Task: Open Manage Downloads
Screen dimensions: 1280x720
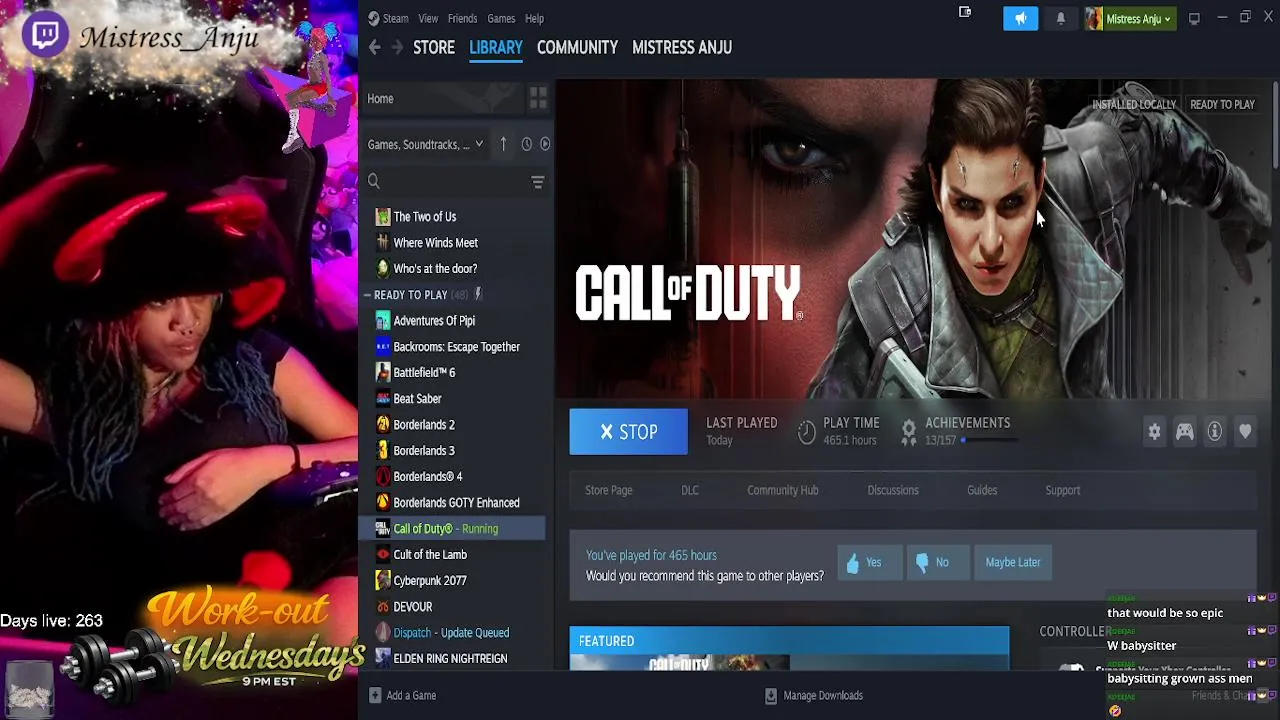Action: pos(813,695)
